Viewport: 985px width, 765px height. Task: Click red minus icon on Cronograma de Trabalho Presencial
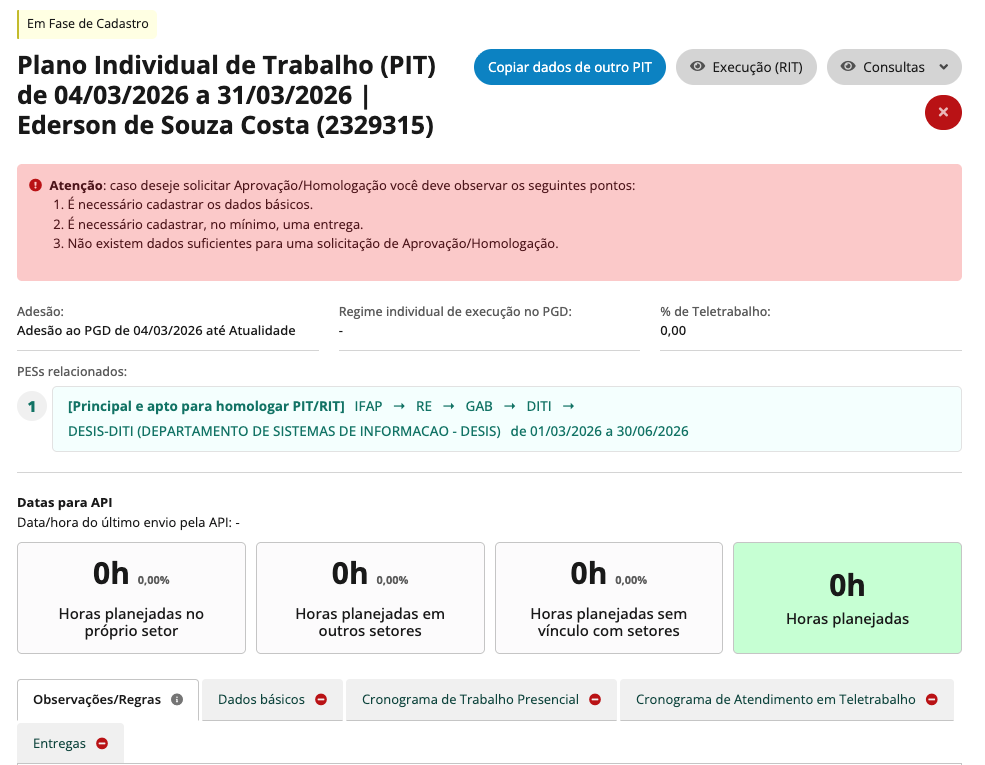(595, 699)
